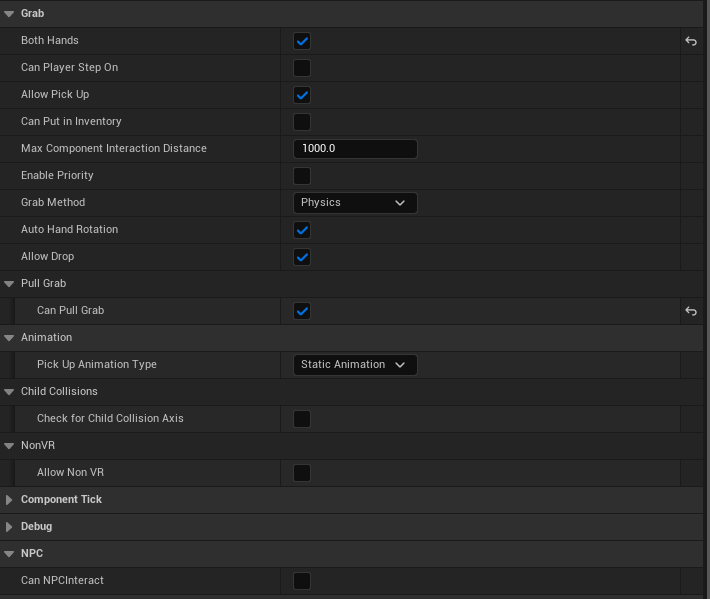
Task: Collapse the Pull Grab section
Action: pyautogui.click(x=9, y=284)
